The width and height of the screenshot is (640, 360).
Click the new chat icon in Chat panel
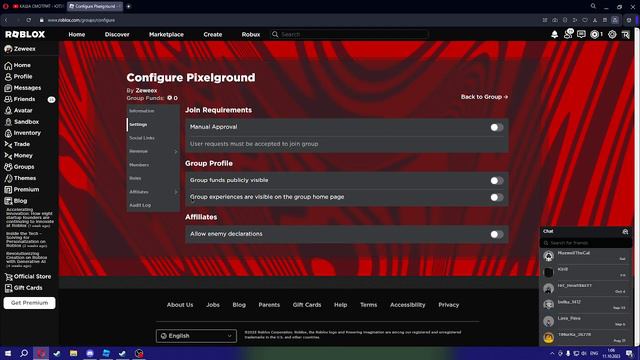tap(625, 231)
